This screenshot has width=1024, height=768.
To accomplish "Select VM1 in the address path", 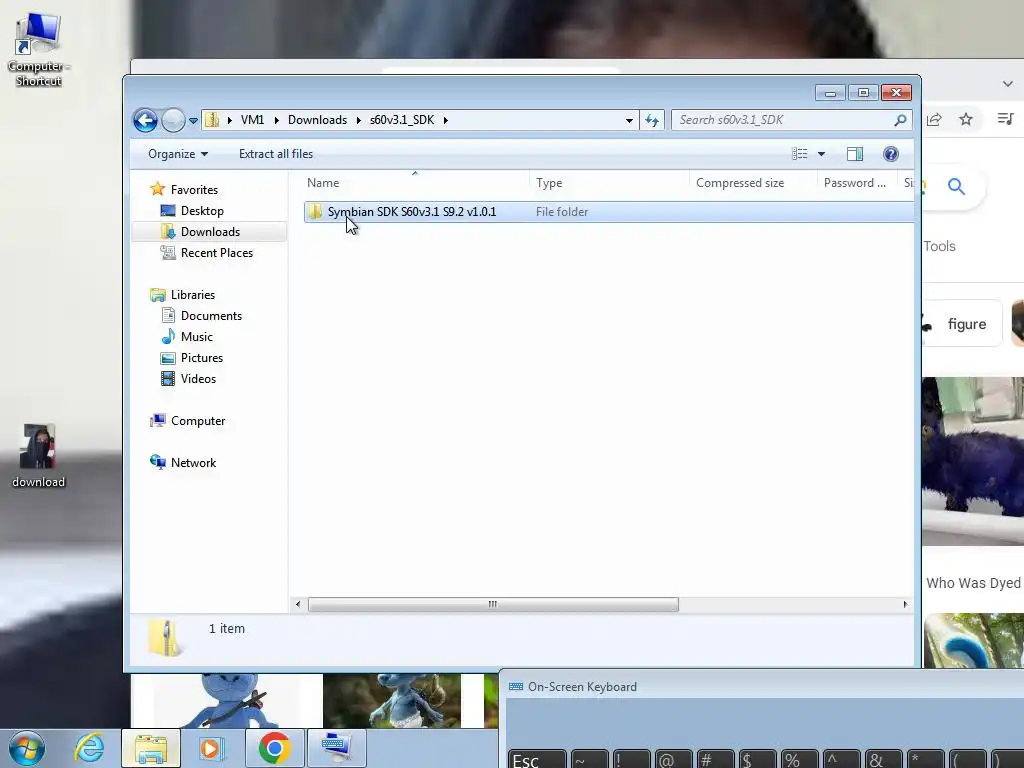I will (252, 120).
